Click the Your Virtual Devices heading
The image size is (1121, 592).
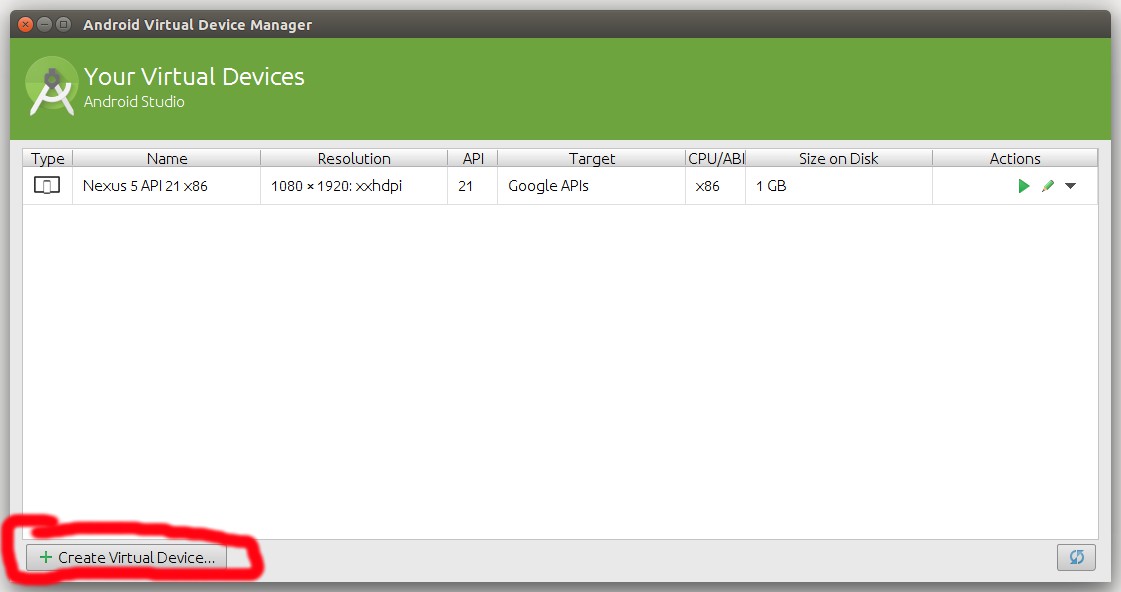(x=194, y=77)
